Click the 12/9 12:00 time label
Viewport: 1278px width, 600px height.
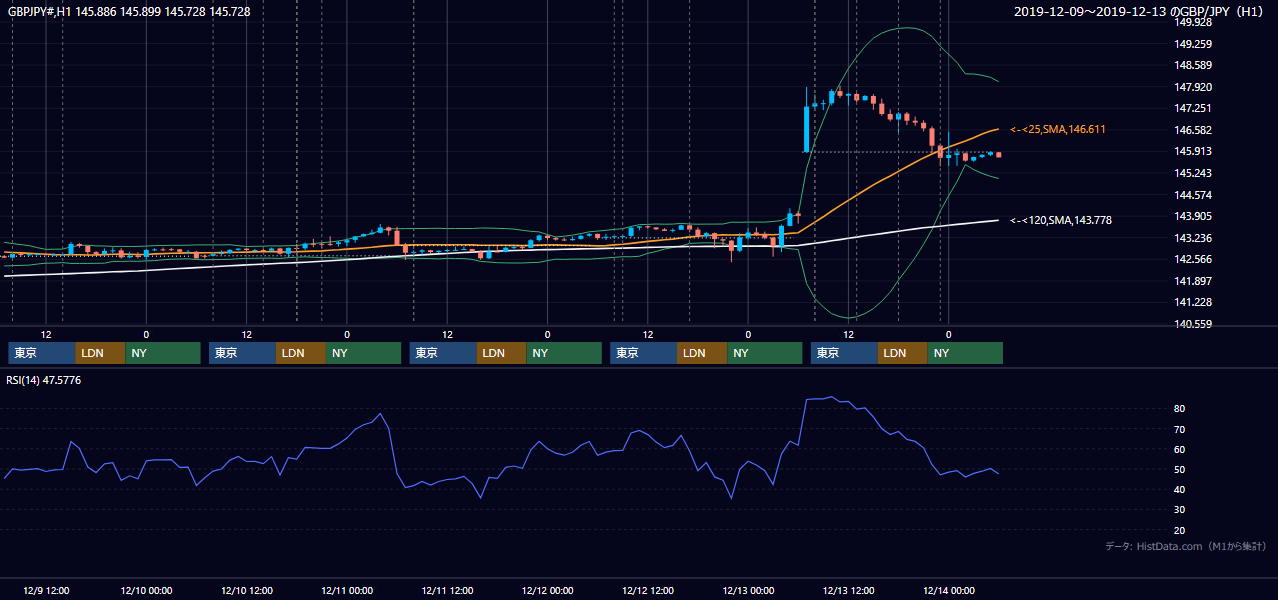point(46,590)
